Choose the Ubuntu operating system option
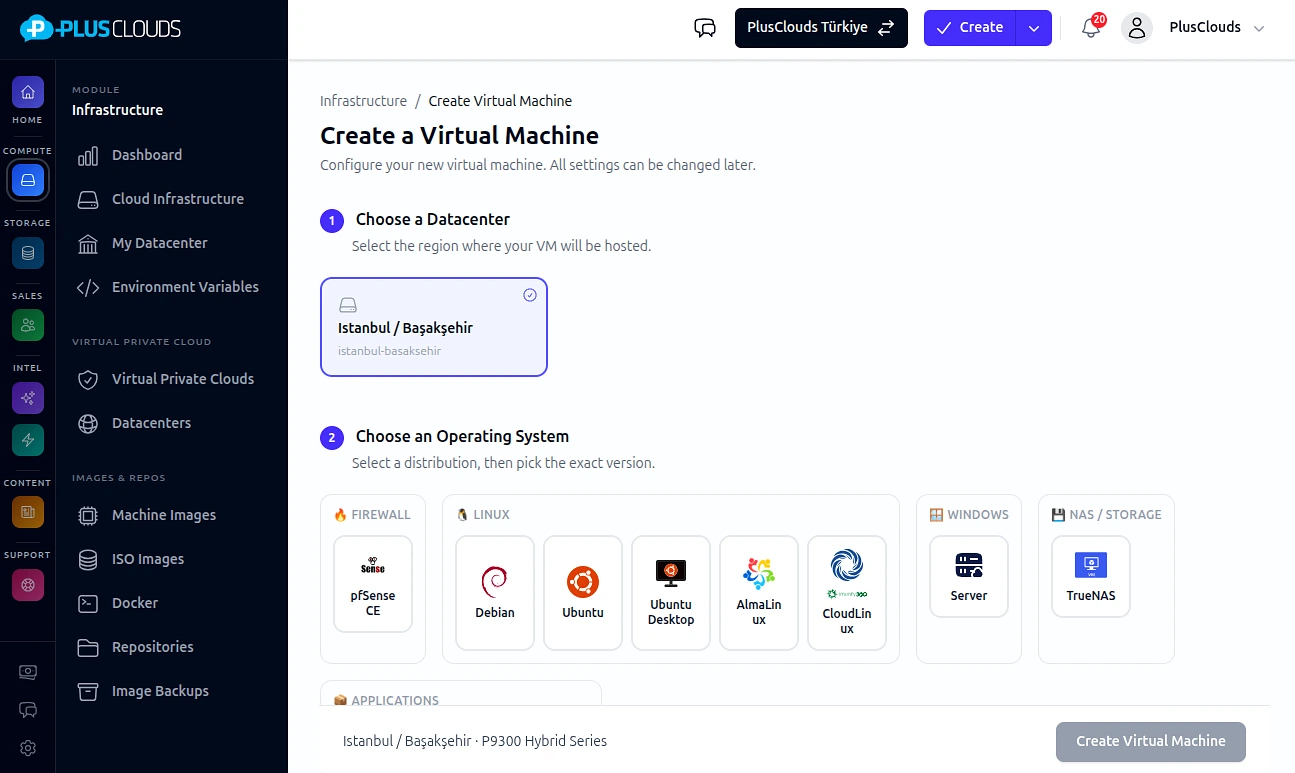The image size is (1295, 773). (x=583, y=593)
